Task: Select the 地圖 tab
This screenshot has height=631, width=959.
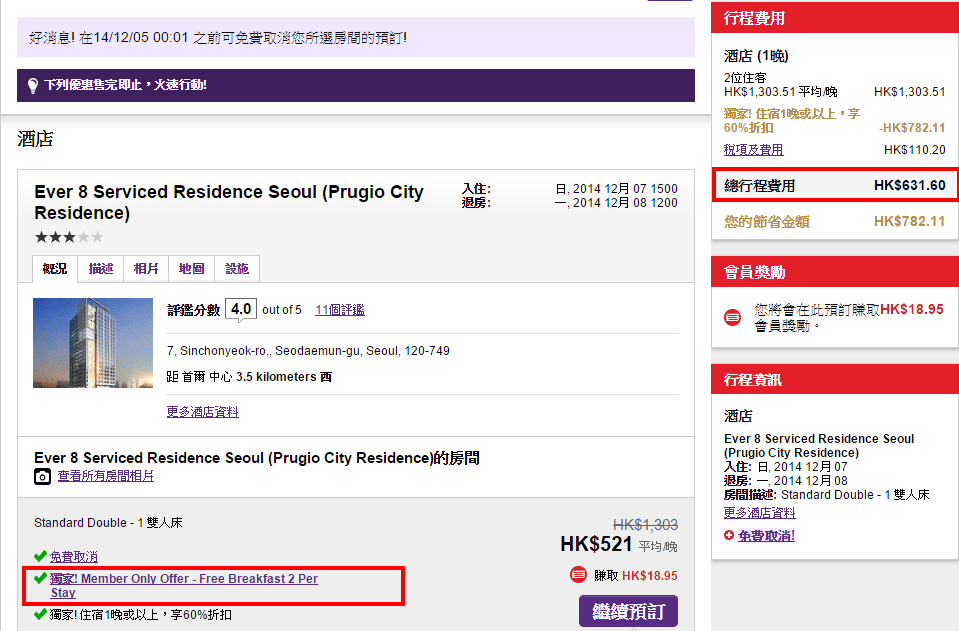Action: coord(191,269)
